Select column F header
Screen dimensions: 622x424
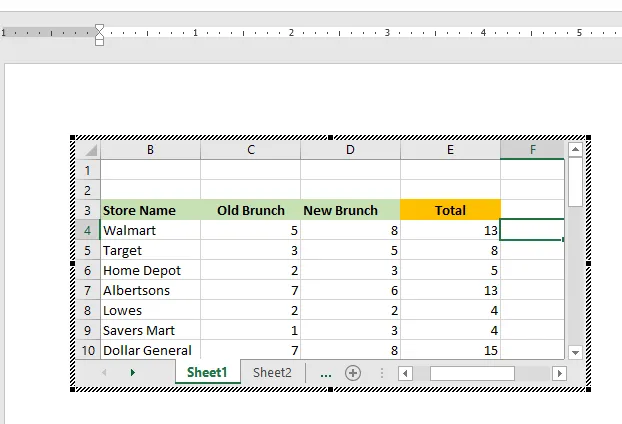532,150
